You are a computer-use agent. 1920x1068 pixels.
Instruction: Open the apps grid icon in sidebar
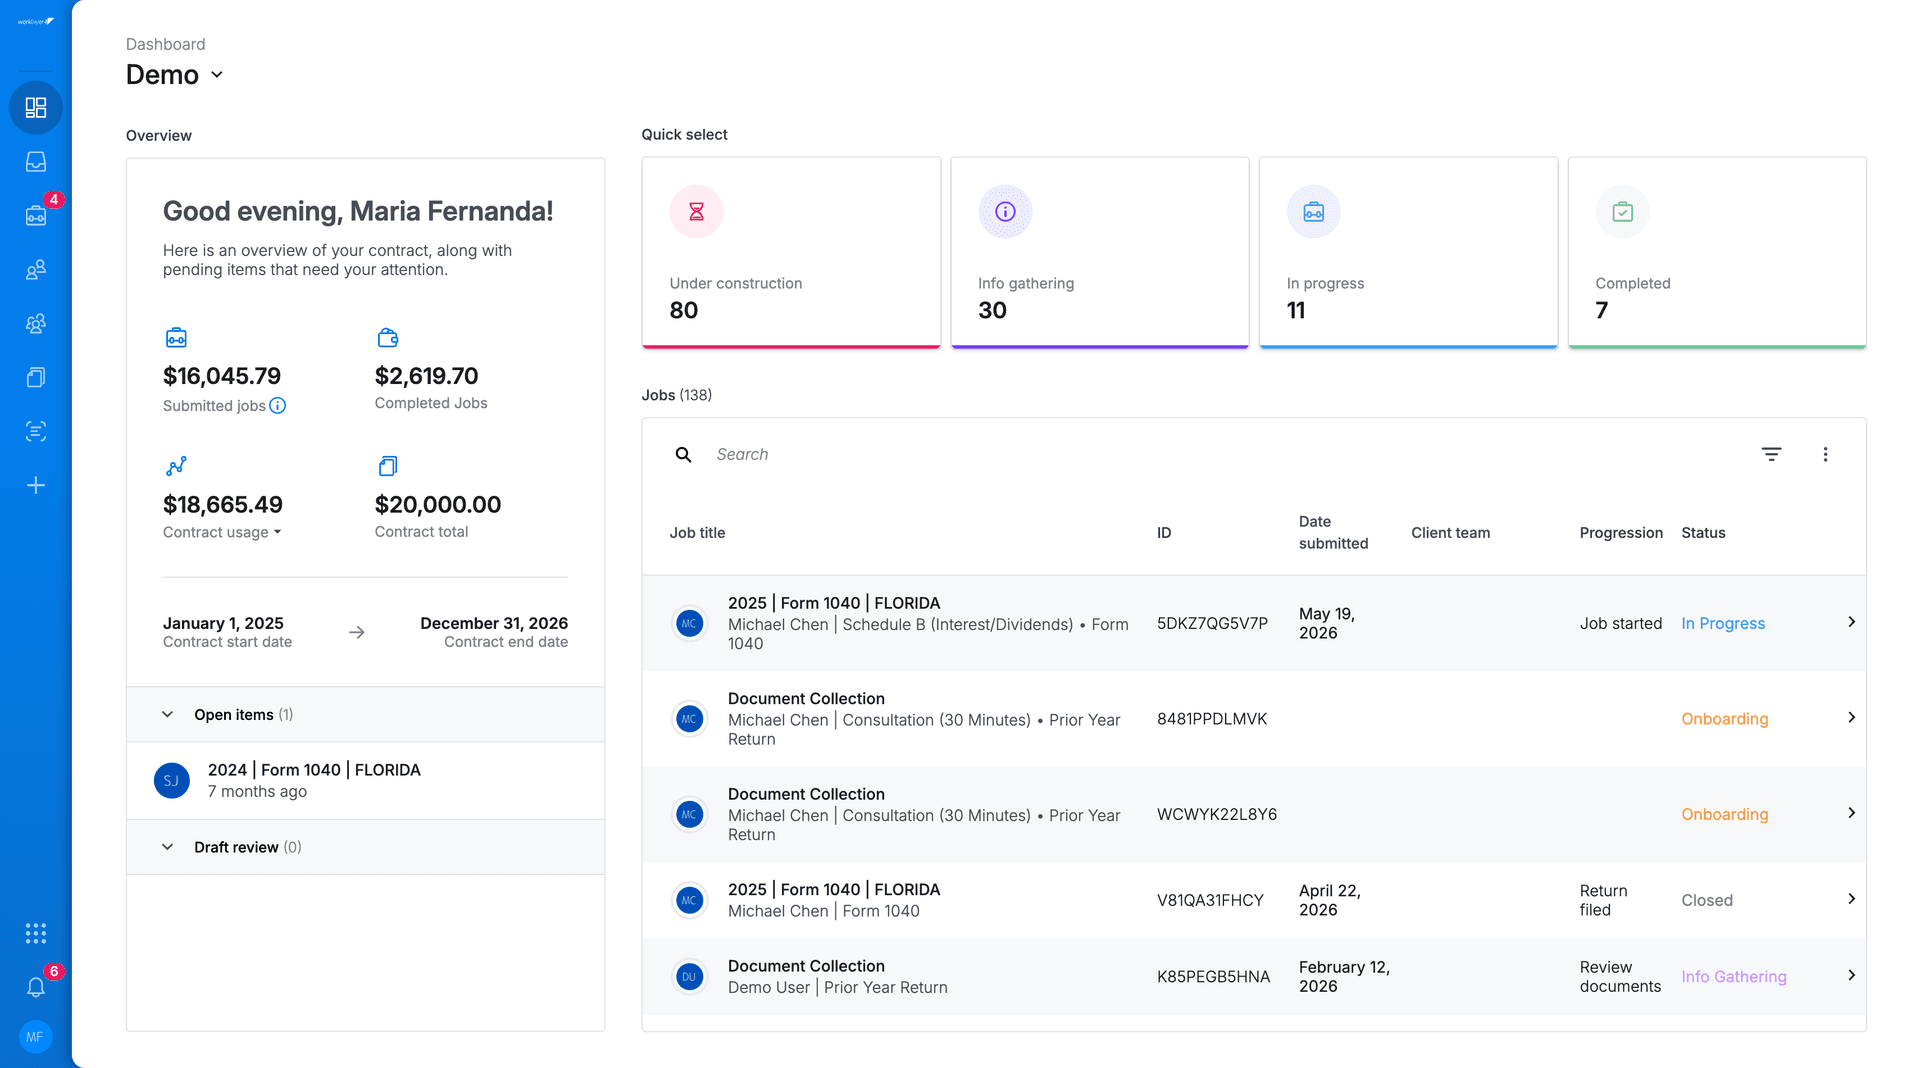click(36, 933)
